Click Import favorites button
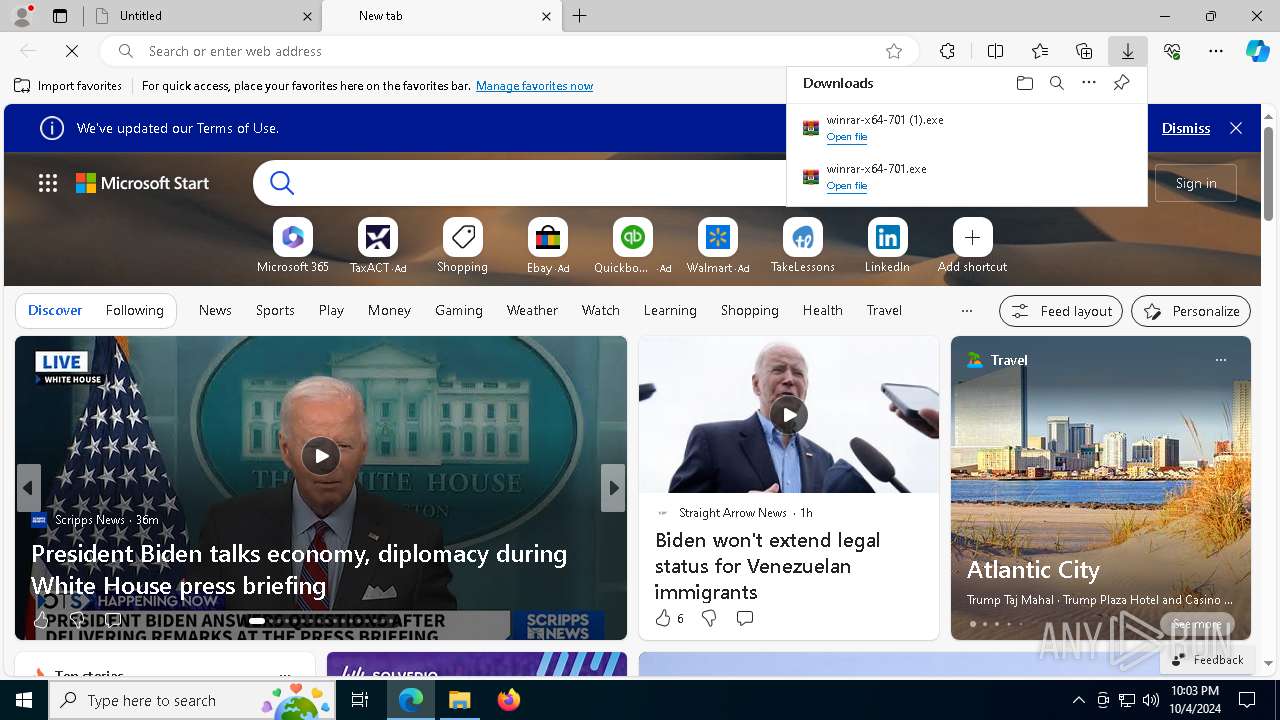 pos(68,86)
